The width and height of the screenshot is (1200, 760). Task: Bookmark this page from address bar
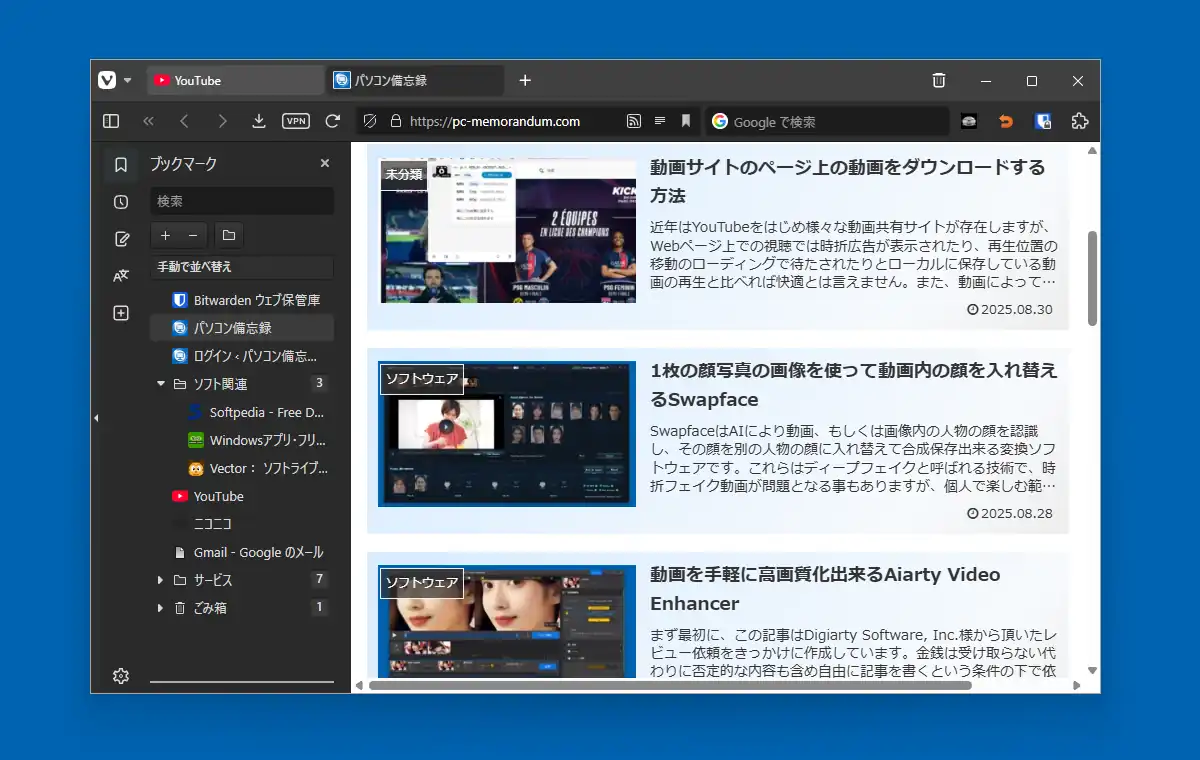[x=686, y=121]
